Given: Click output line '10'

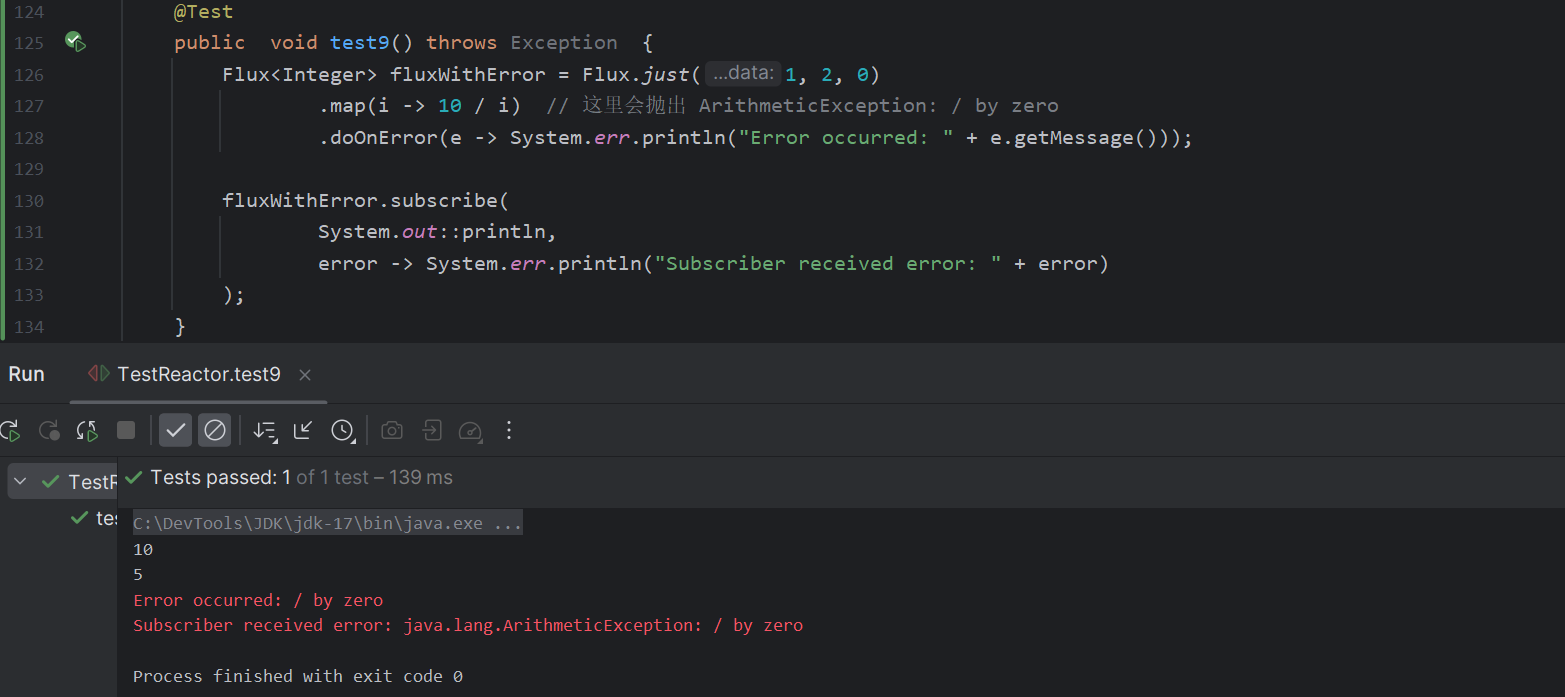Looking at the screenshot, I should tap(143, 549).
